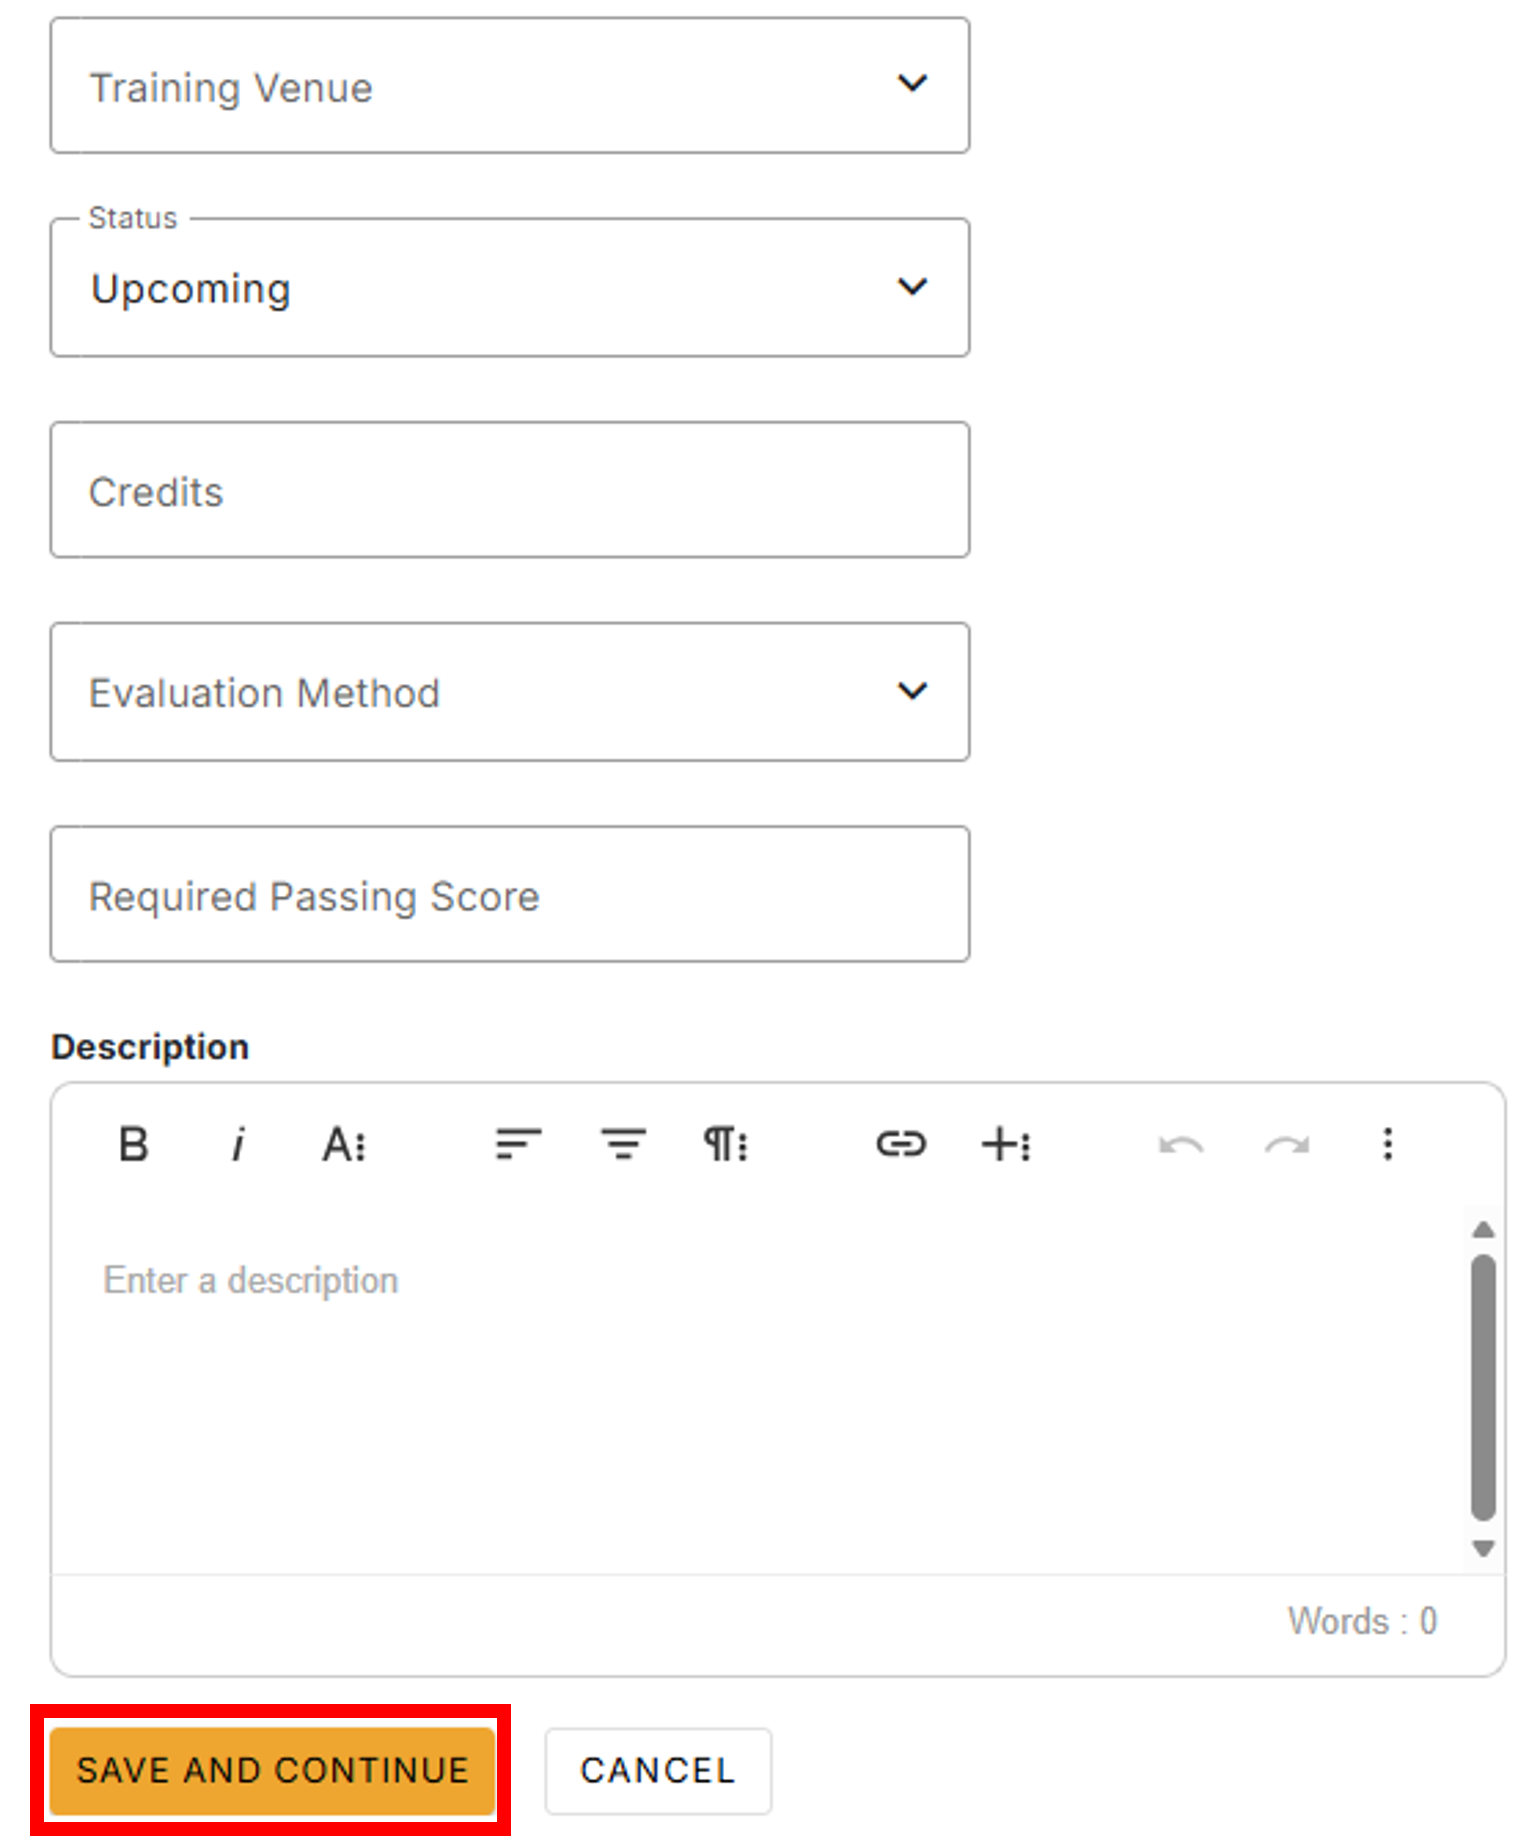Choose the center align text icon
The width and height of the screenshot is (1540, 1843).
click(x=623, y=1144)
